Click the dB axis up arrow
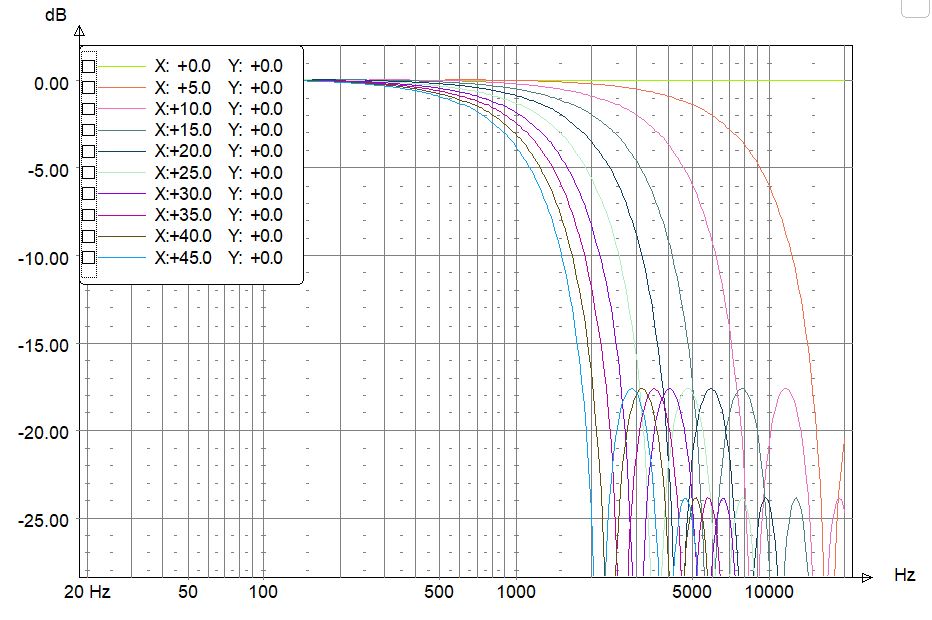This screenshot has width=932, height=620. [79, 32]
